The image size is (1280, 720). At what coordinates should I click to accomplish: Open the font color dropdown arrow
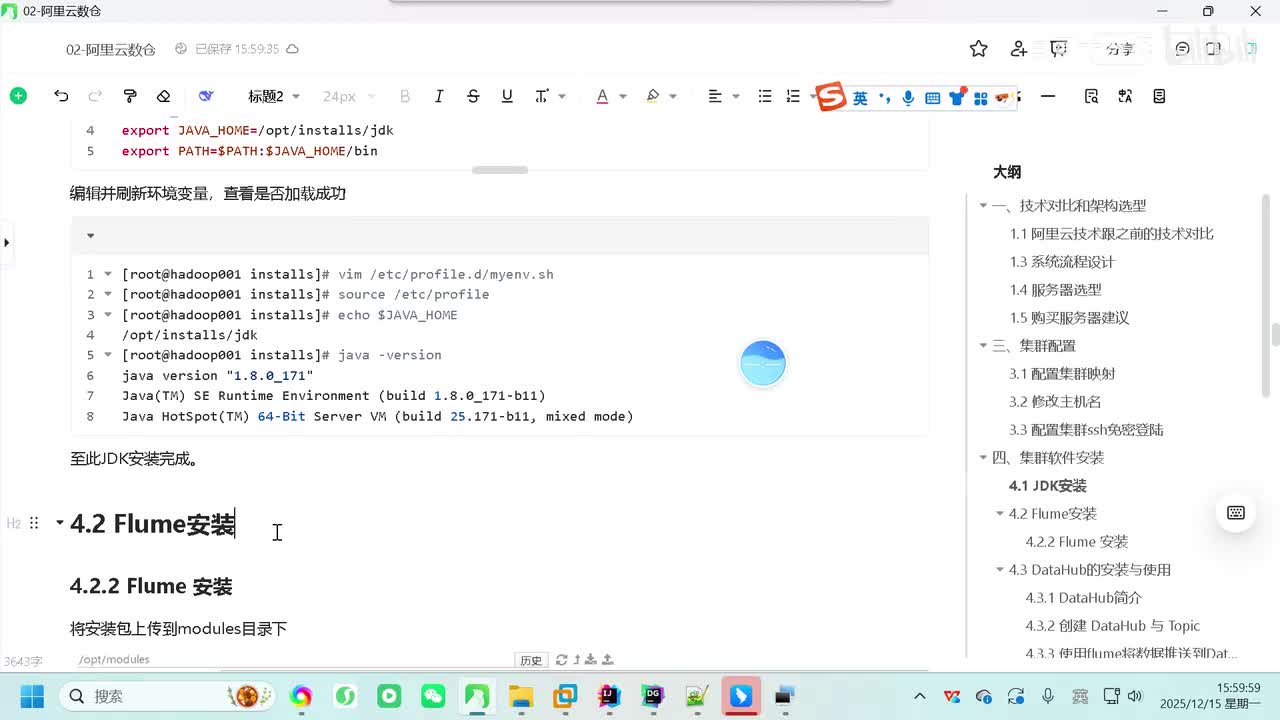point(622,96)
